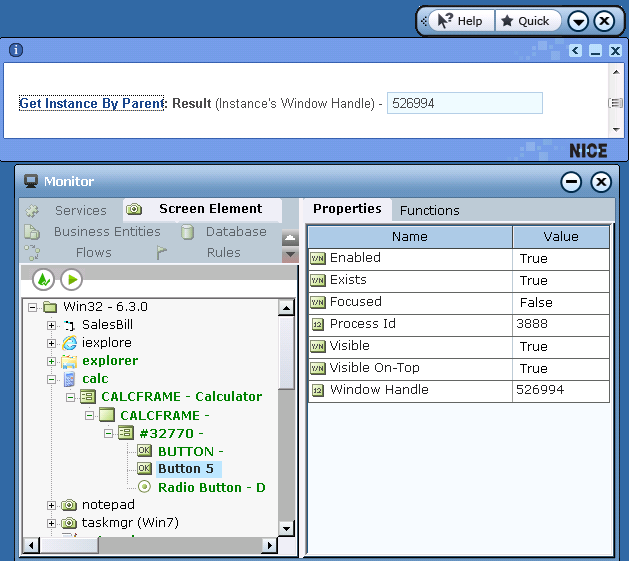This screenshot has height=561, width=629.
Task: Click the Help button in top toolbar
Action: click(x=461, y=20)
